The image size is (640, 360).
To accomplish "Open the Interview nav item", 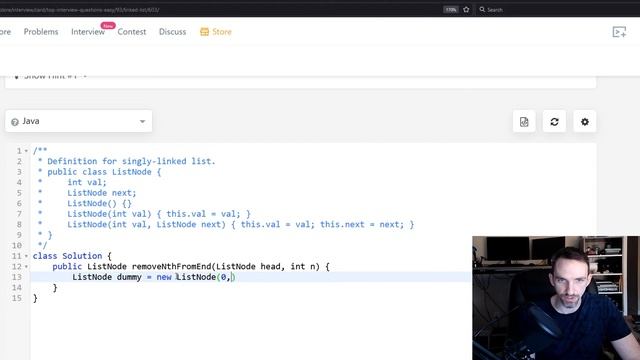I will click(88, 32).
